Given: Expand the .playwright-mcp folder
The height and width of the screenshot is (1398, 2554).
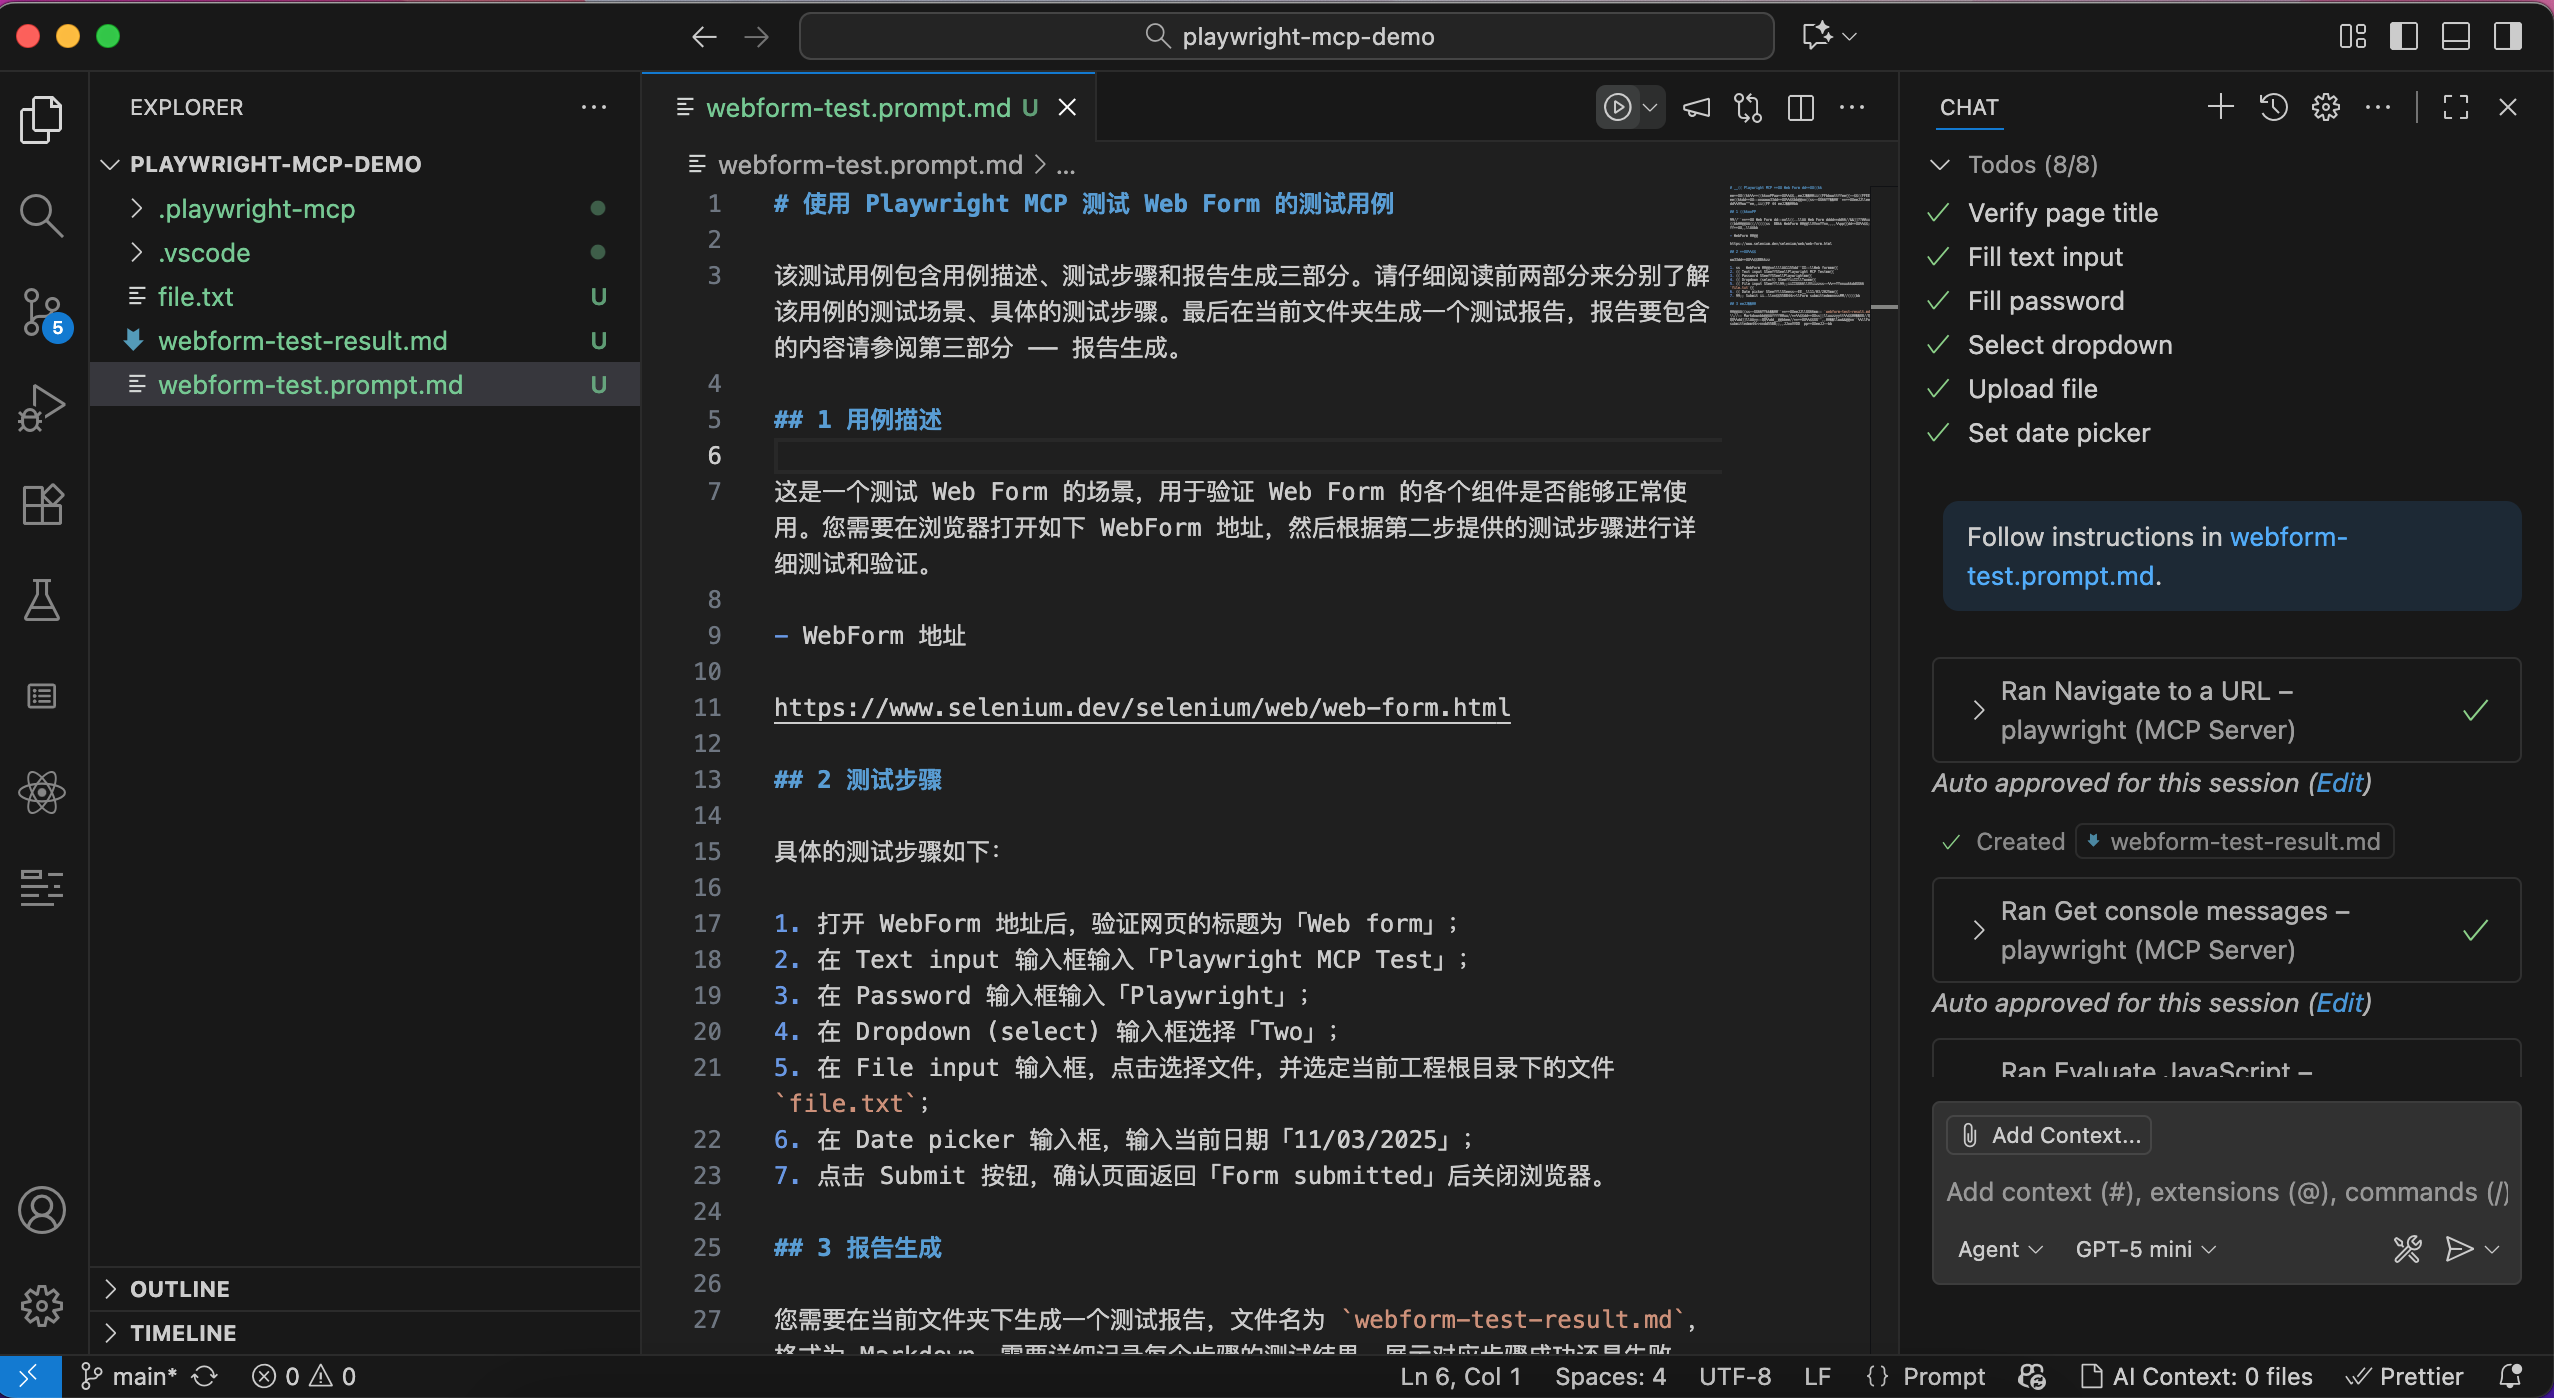Looking at the screenshot, I should [256, 209].
